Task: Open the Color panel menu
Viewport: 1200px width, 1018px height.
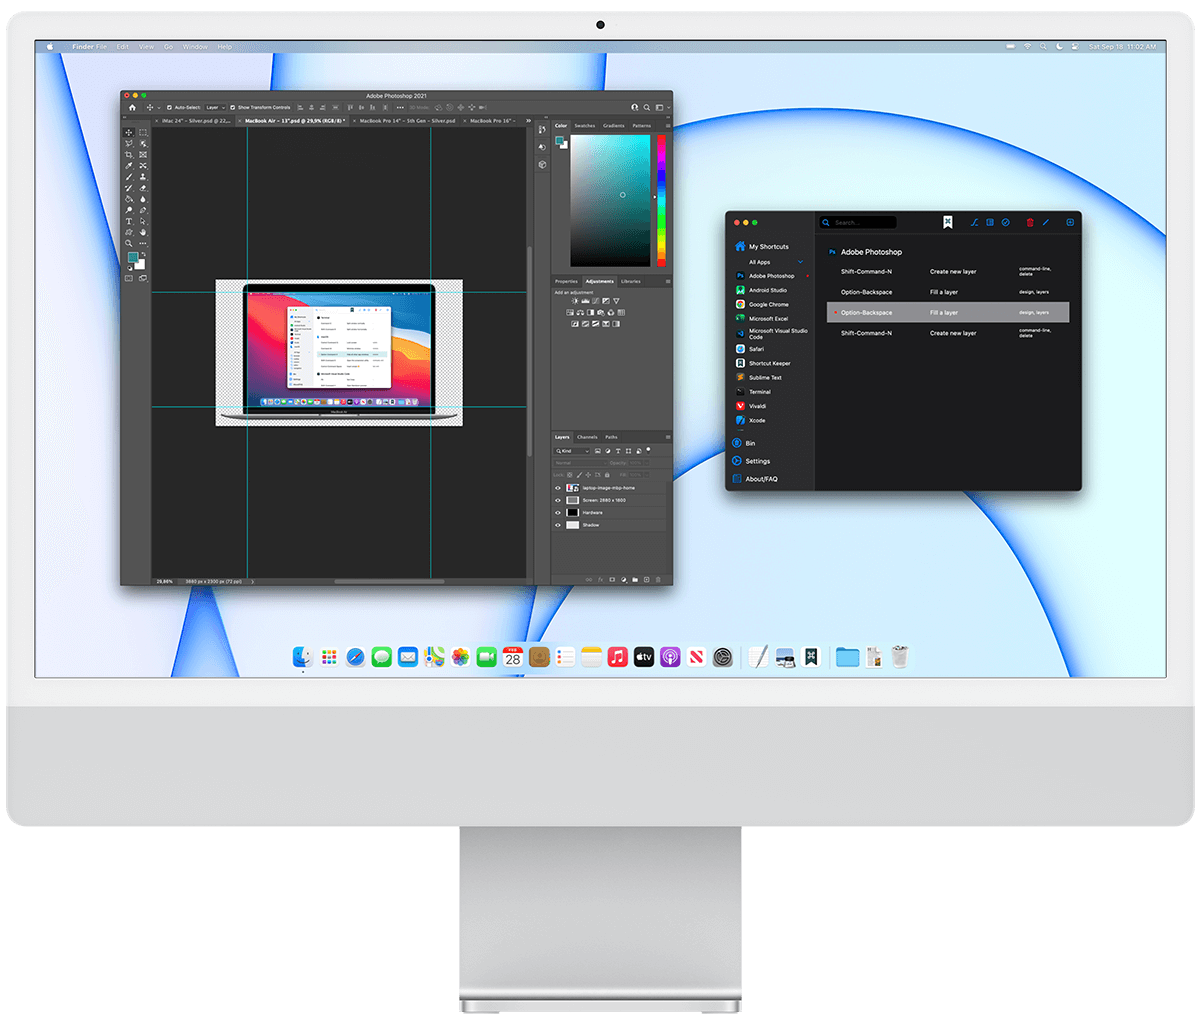Action: [668, 126]
